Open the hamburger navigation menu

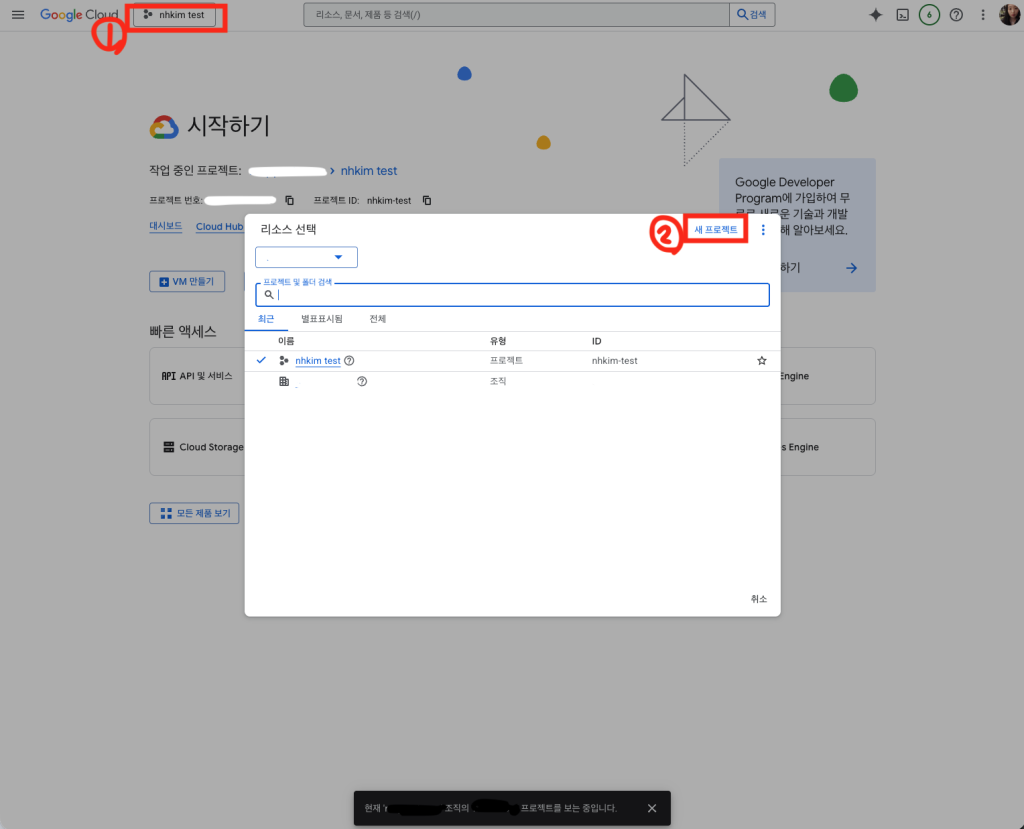coord(17,15)
